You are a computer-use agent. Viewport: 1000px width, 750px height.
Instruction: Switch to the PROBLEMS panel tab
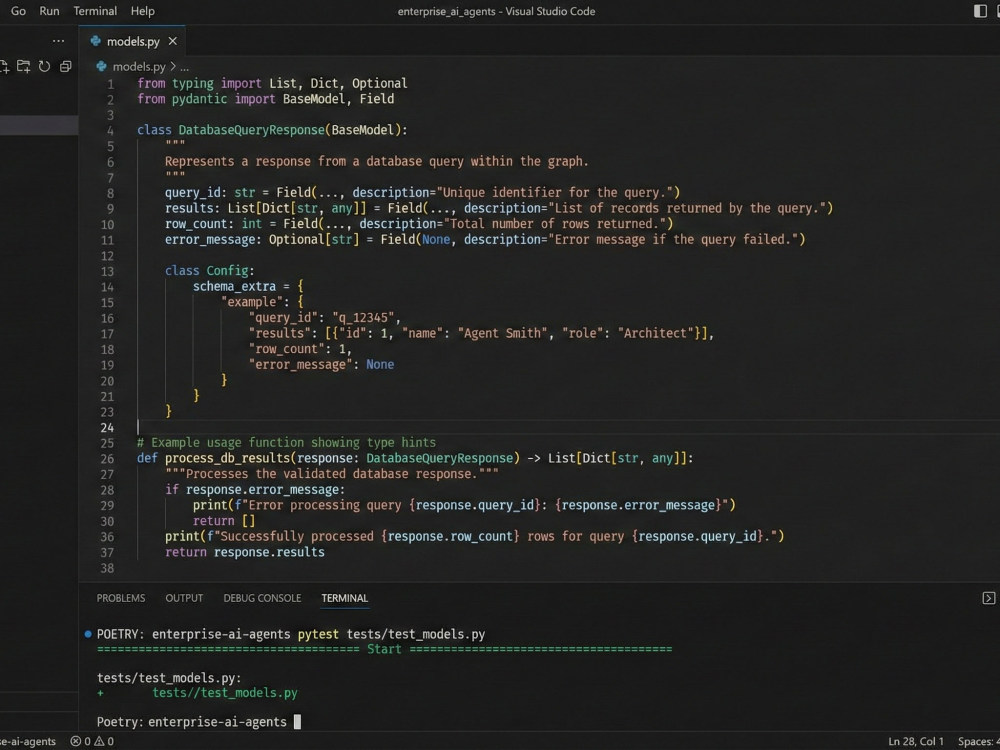pyautogui.click(x=121, y=598)
